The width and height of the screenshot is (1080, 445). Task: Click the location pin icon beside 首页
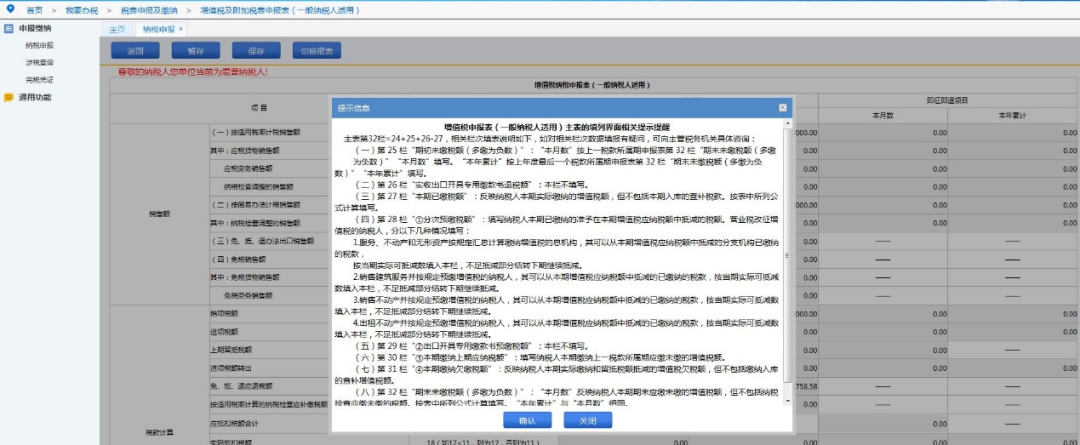coord(10,8)
